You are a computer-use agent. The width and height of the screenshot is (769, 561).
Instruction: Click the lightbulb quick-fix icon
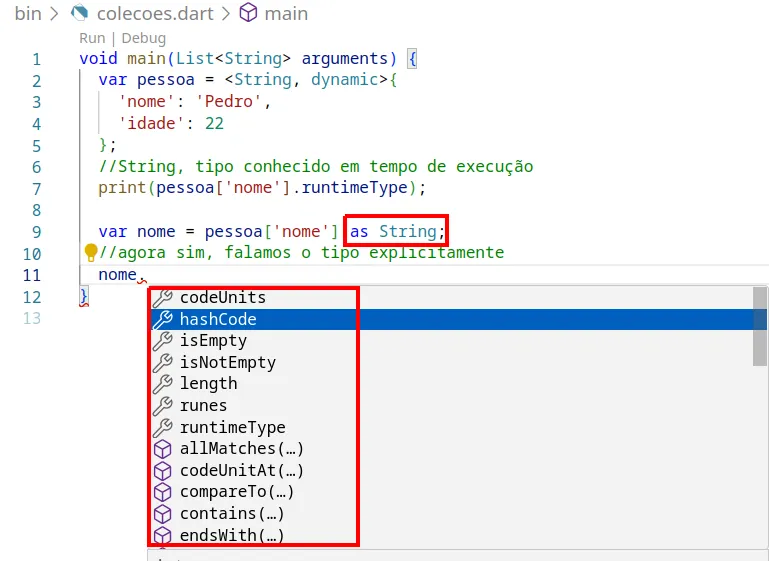91,253
